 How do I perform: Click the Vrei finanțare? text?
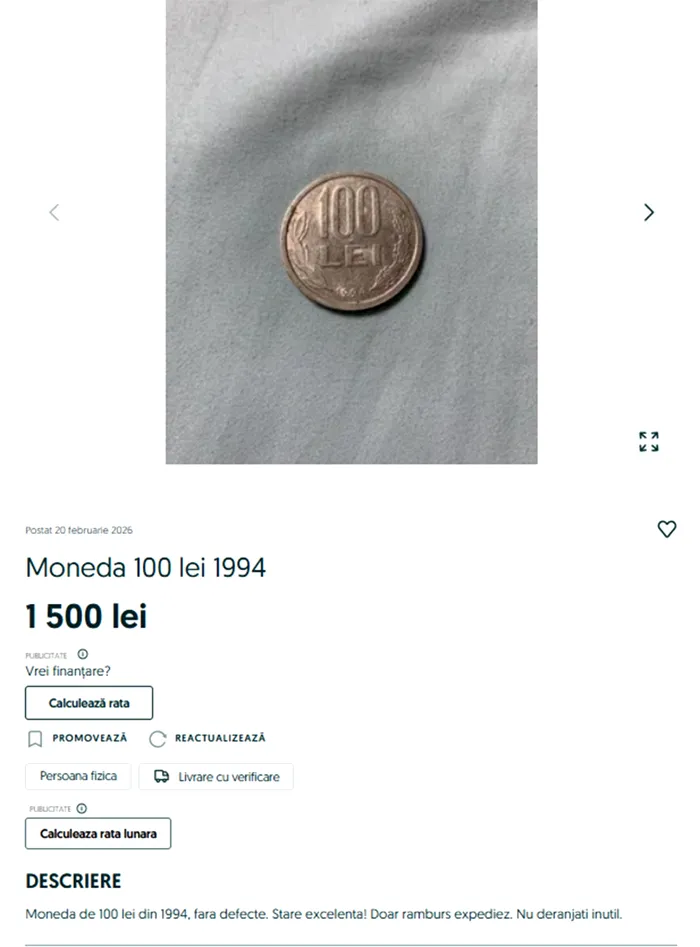point(68,671)
